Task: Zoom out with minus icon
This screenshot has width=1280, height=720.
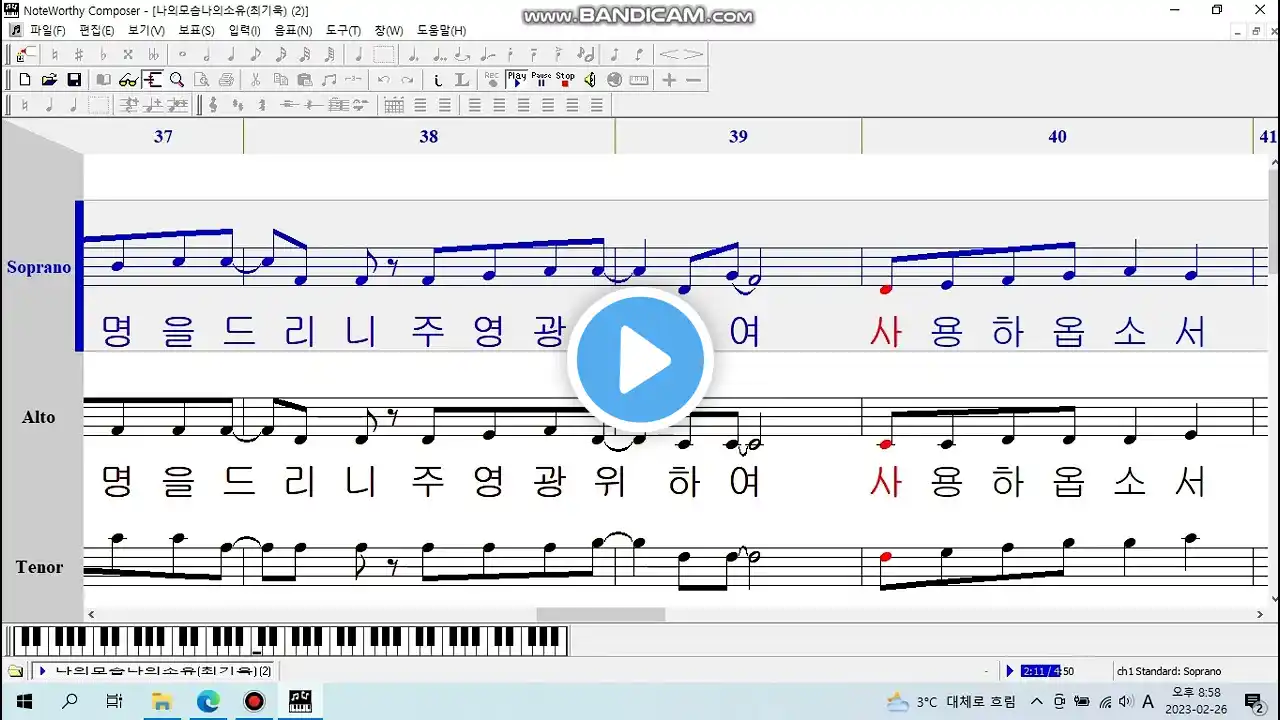Action: coord(694,80)
